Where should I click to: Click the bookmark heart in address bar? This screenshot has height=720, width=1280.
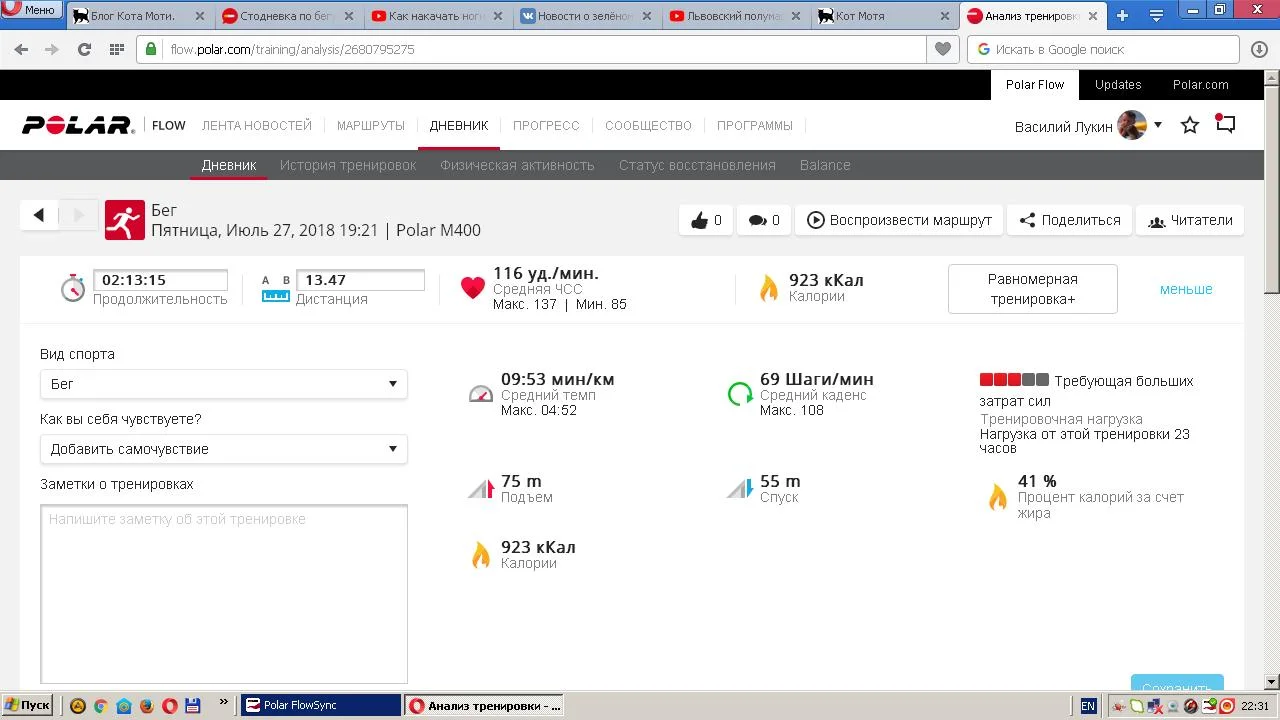pyautogui.click(x=942, y=49)
